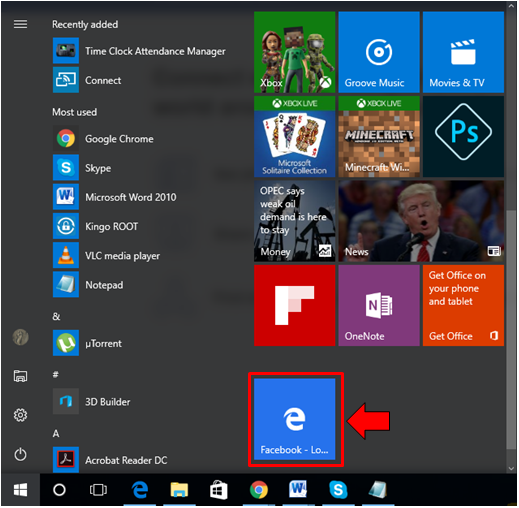Launch Microsoft Edge from the taskbar
Image resolution: width=519 pixels, height=508 pixels.
click(140, 490)
